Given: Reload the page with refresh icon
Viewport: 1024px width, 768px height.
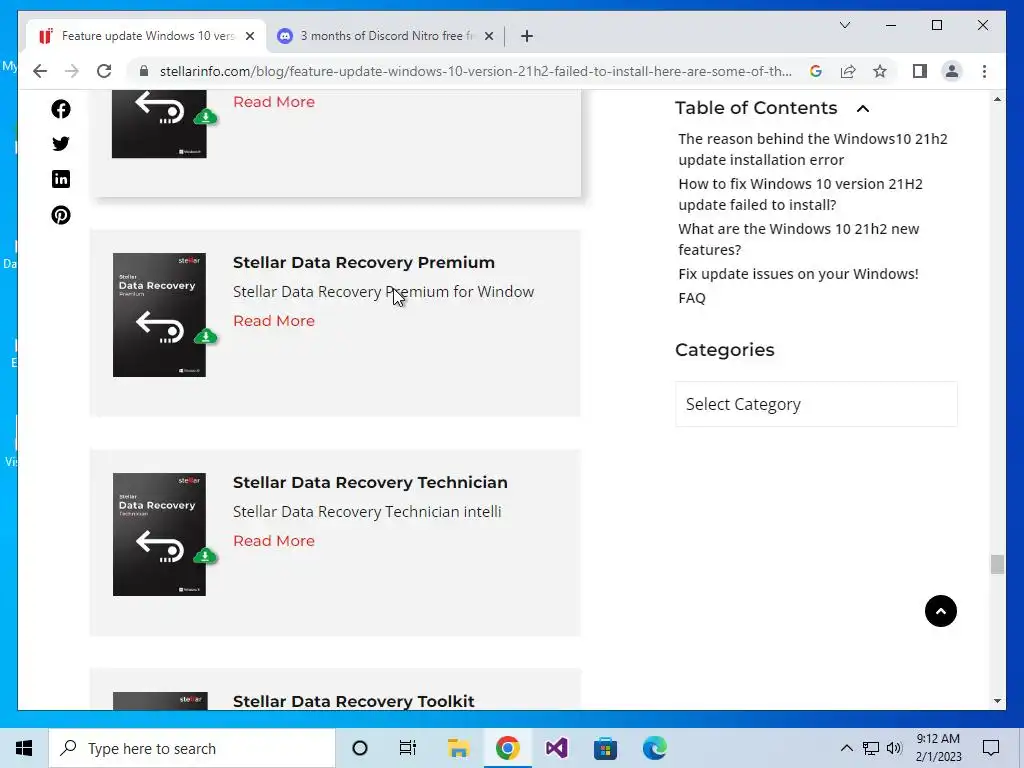Looking at the screenshot, I should point(104,71).
